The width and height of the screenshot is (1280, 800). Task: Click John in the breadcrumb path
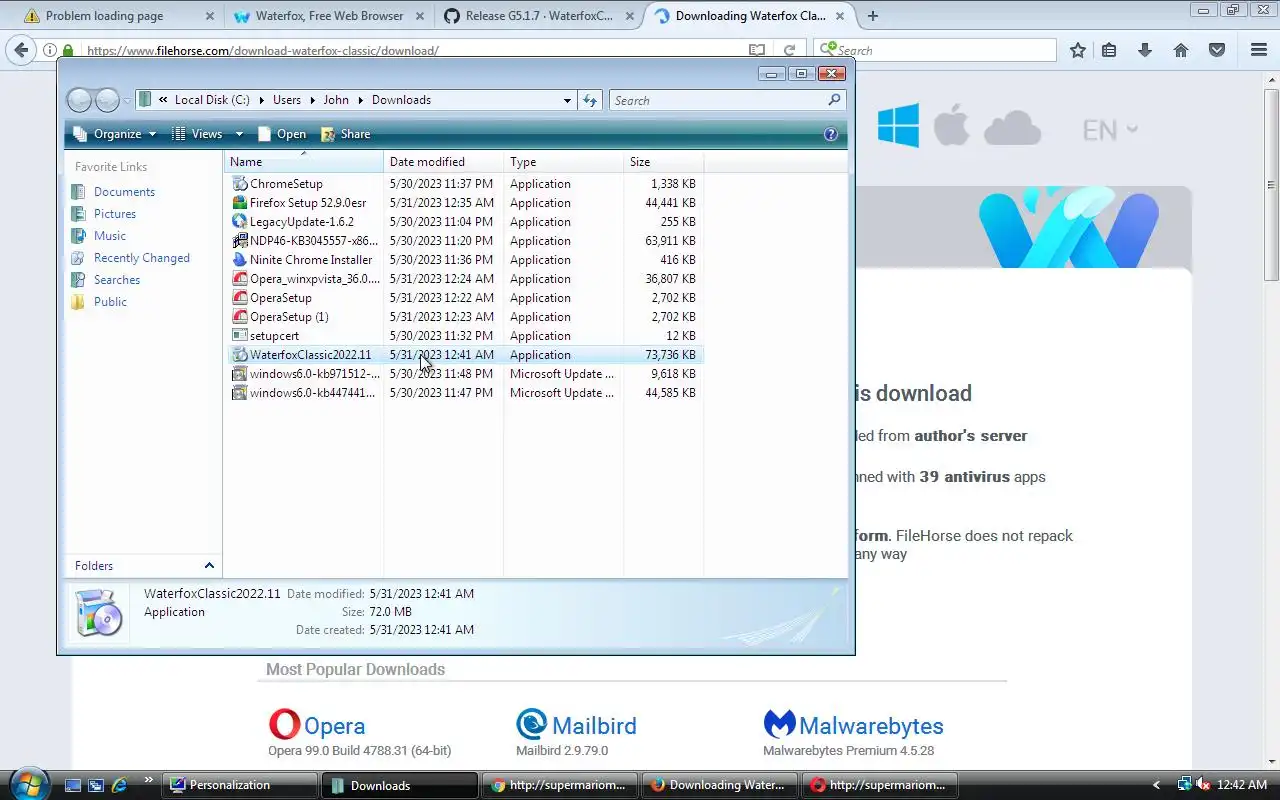pyautogui.click(x=336, y=100)
